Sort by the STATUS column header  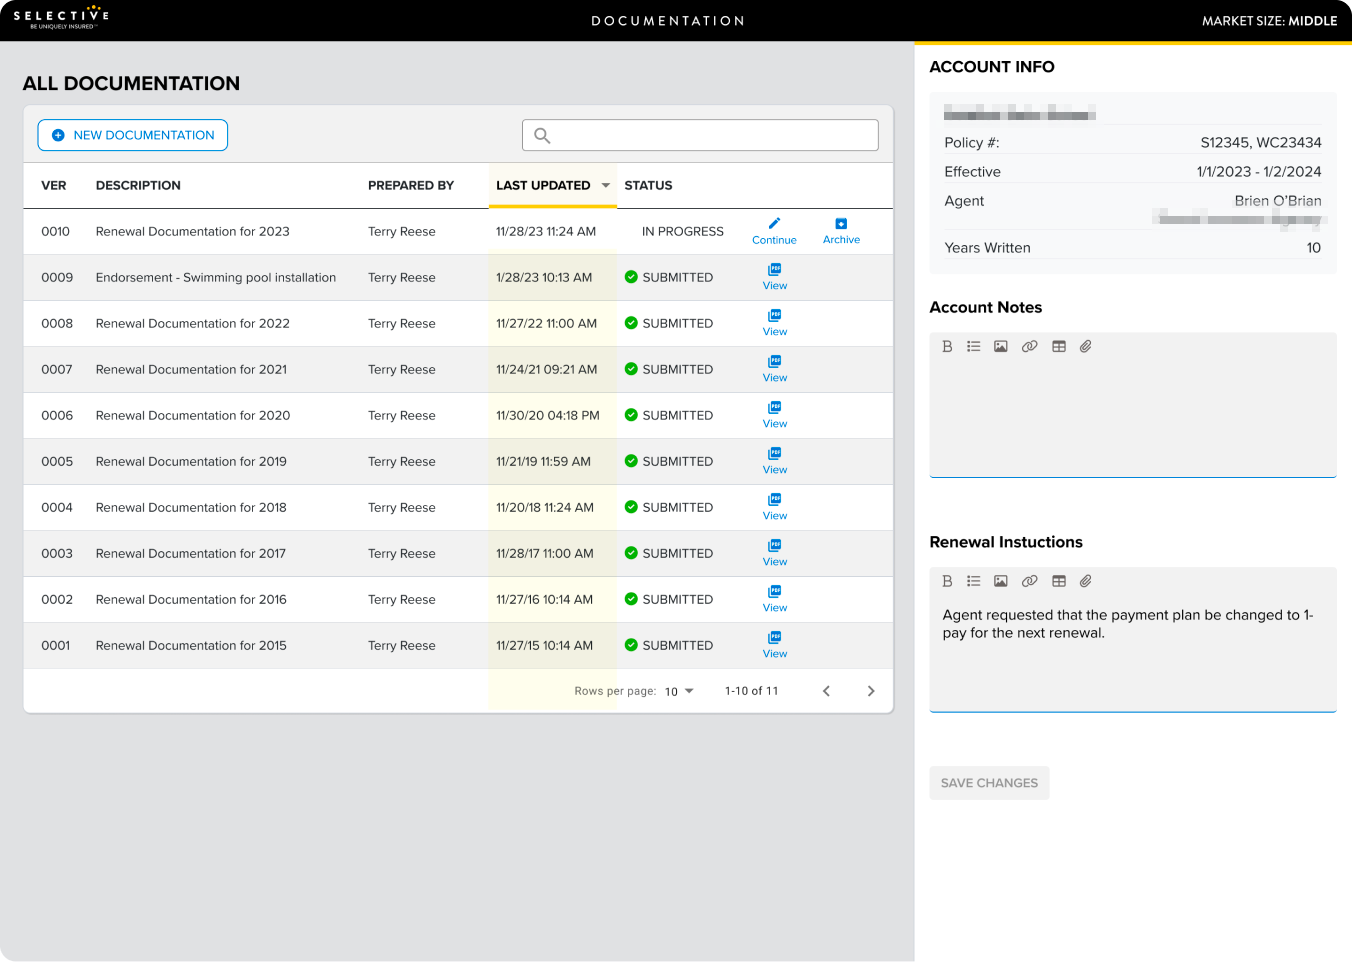tap(648, 185)
